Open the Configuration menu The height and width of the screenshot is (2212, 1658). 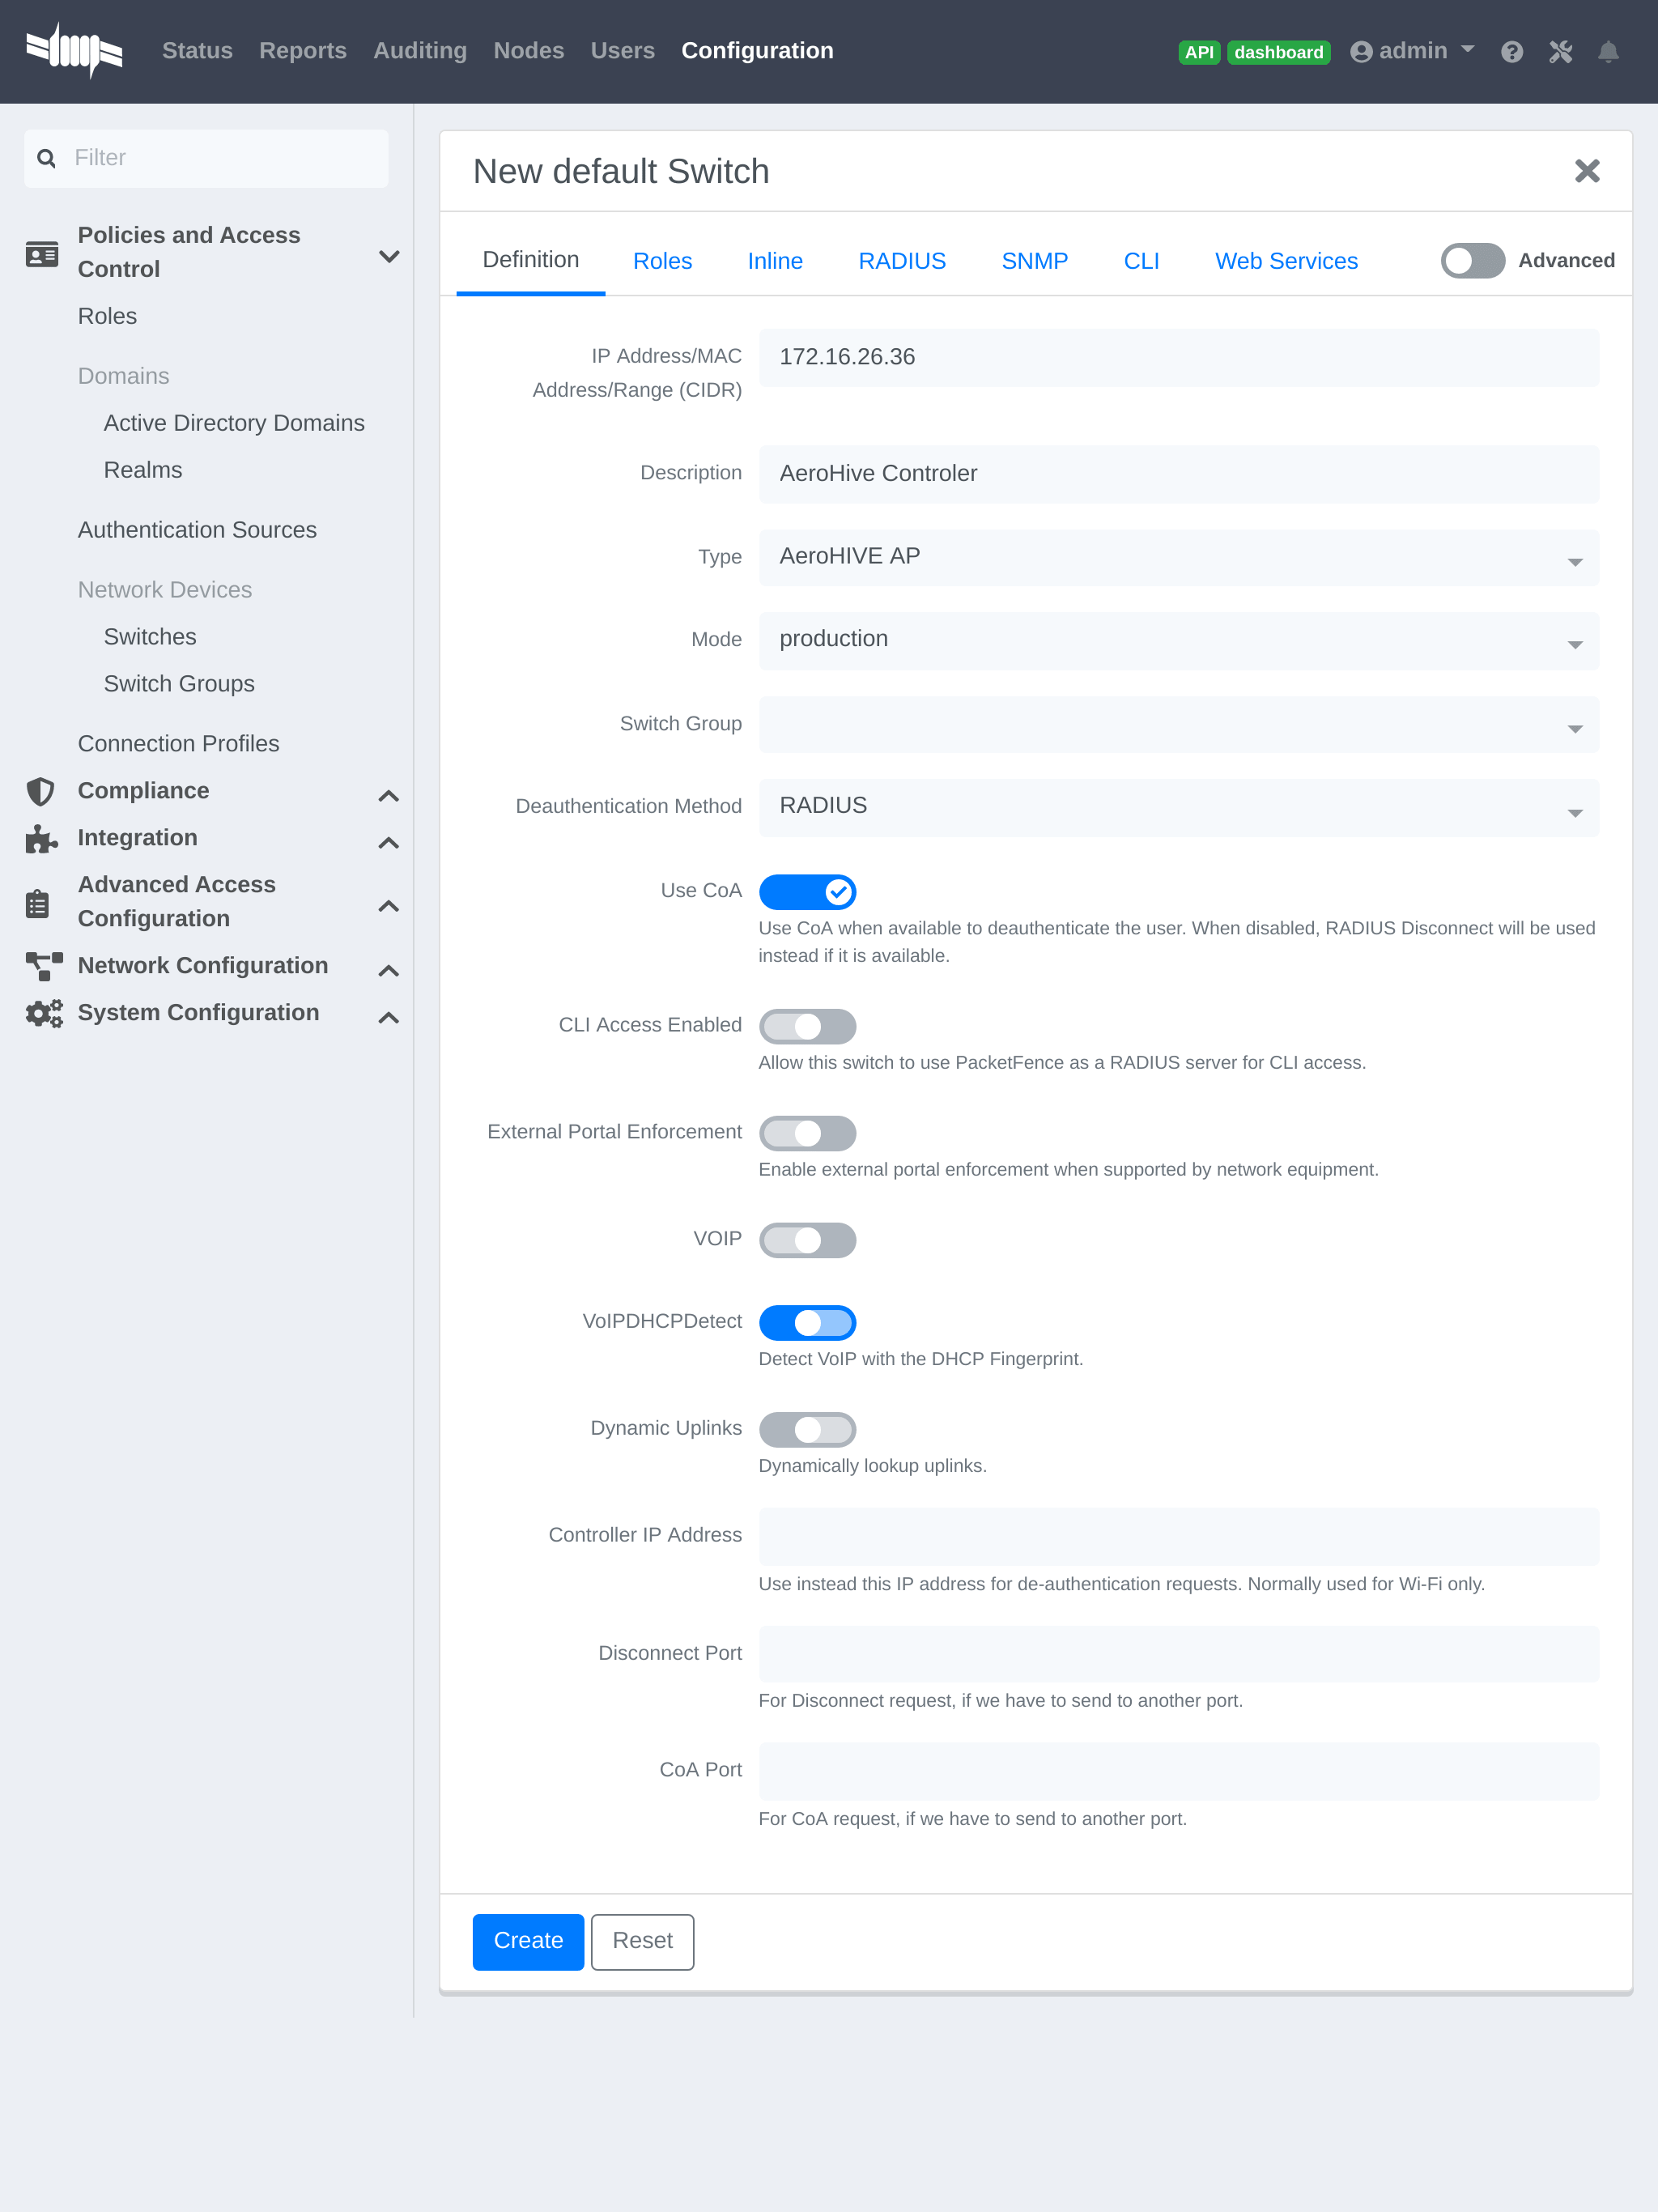(x=757, y=51)
